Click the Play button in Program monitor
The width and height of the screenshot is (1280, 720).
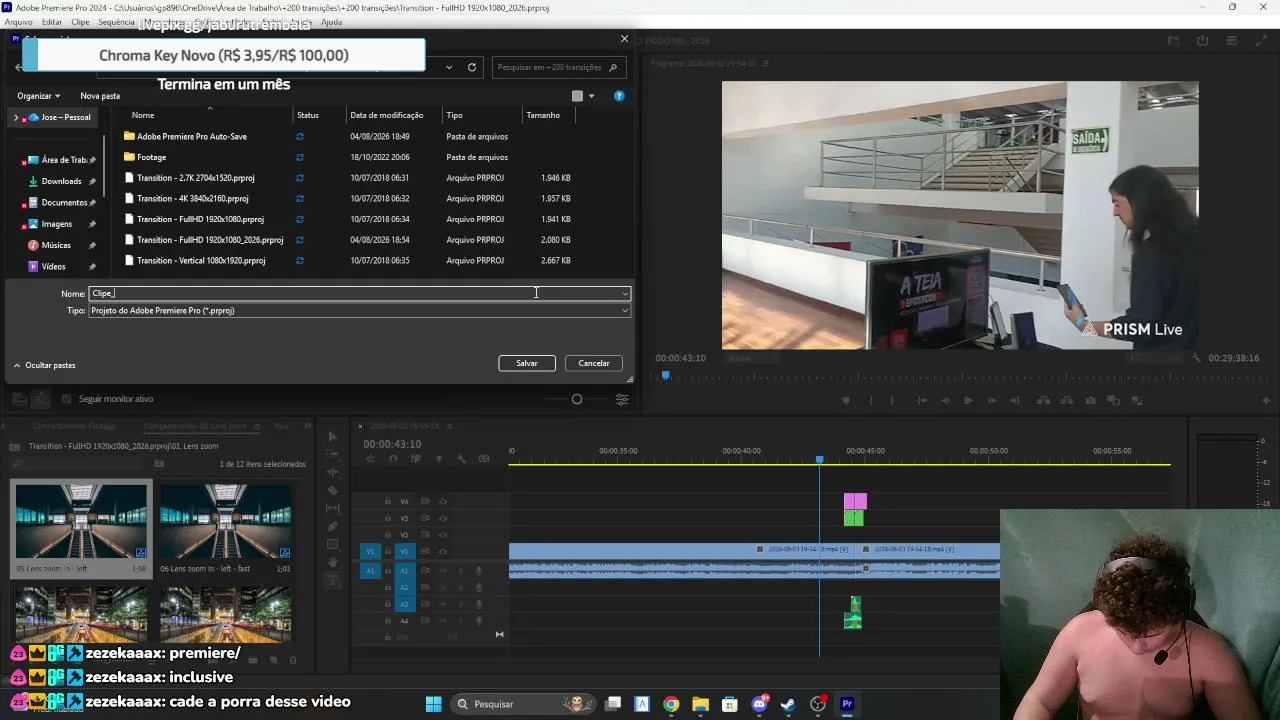point(968,401)
